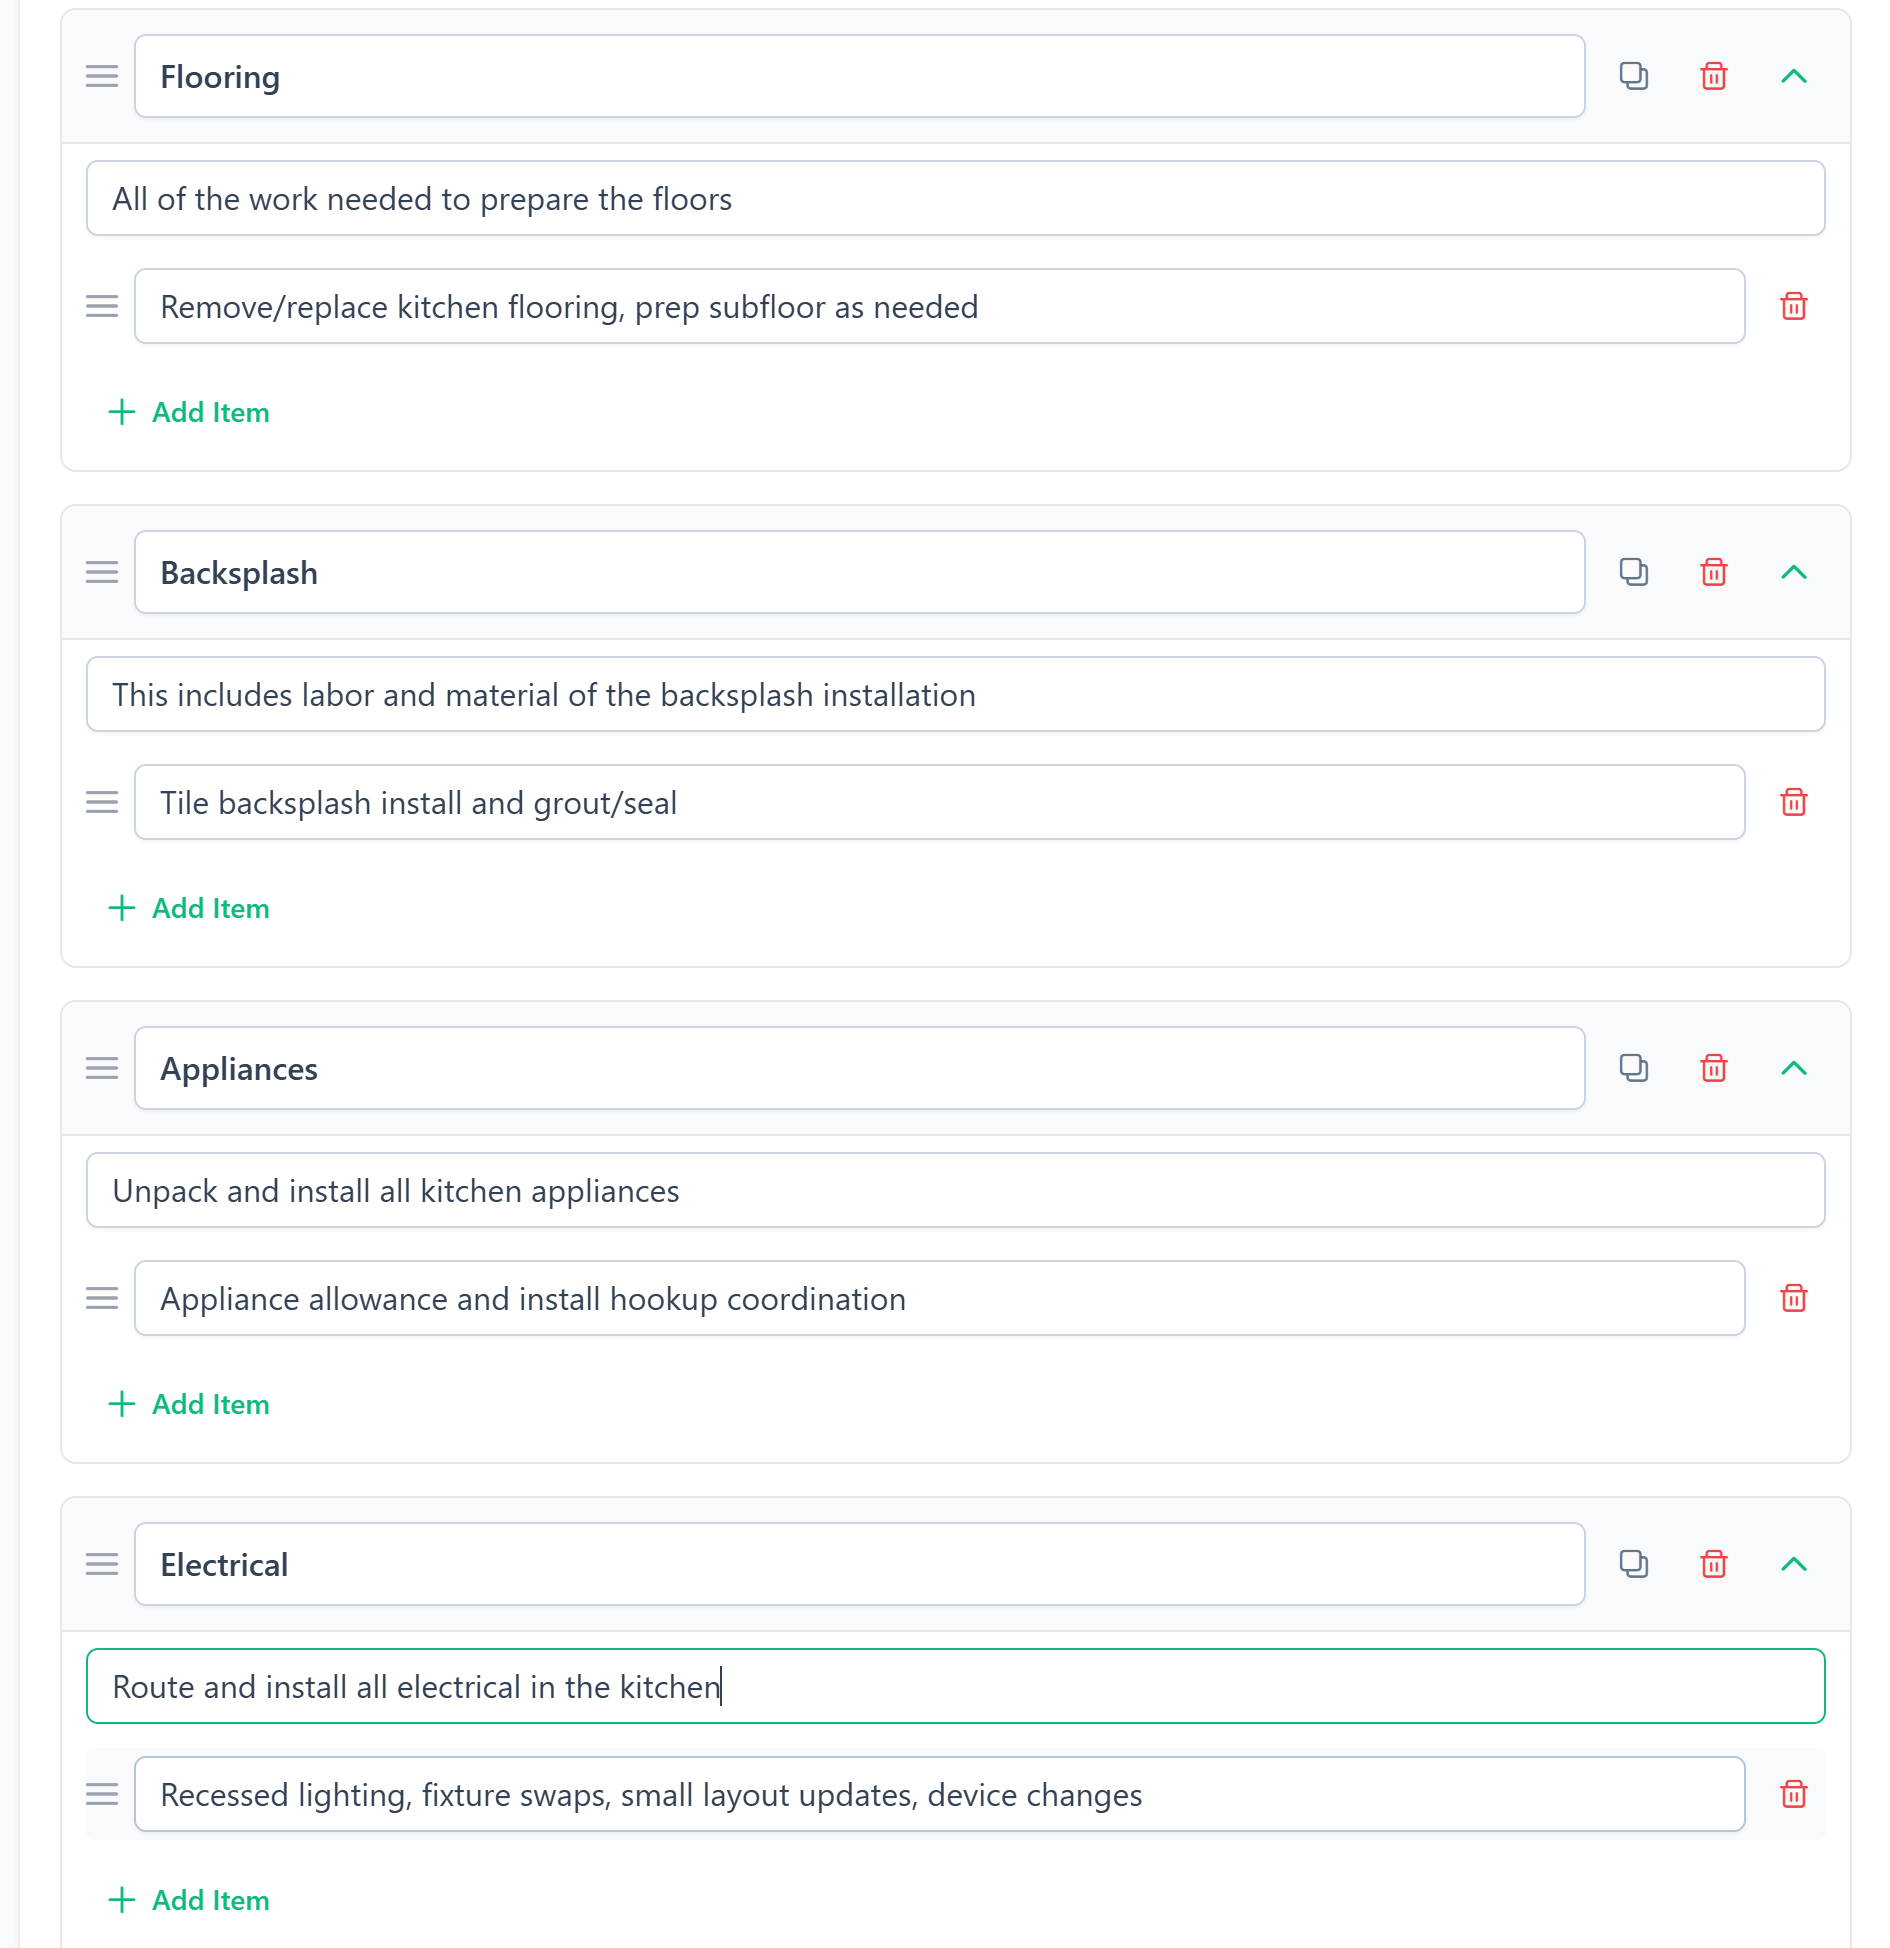Grab the Electrical section drag handle
Screen dimensions: 1890x1948
tap(102, 1564)
